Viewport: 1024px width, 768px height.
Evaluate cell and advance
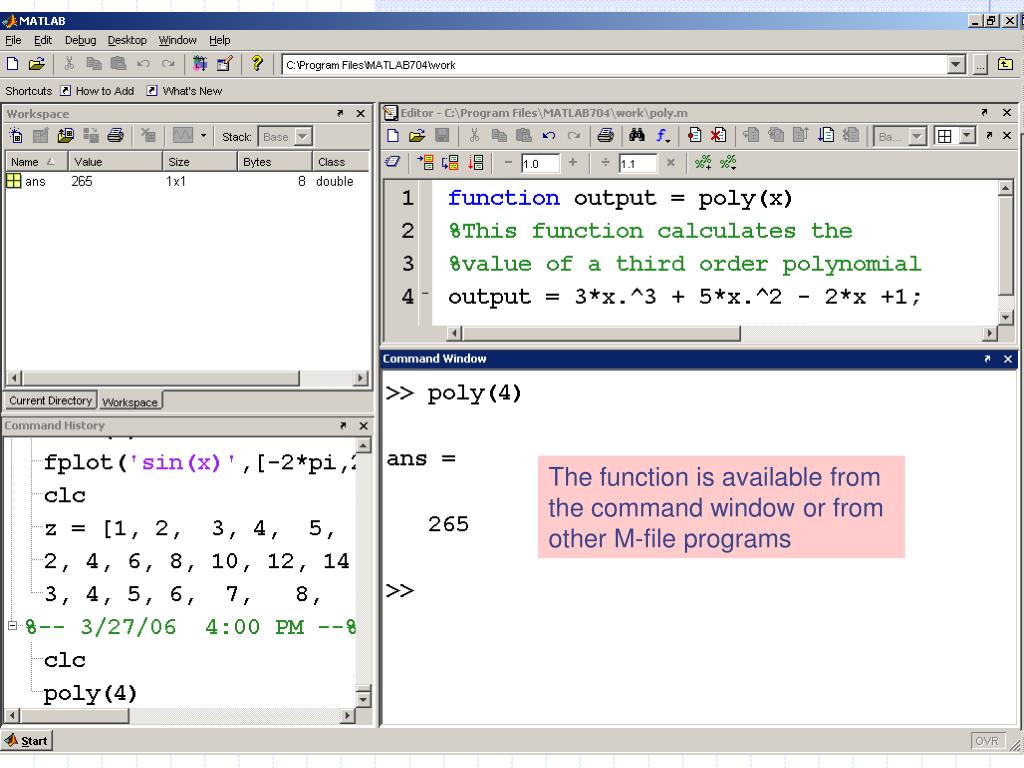pos(450,163)
